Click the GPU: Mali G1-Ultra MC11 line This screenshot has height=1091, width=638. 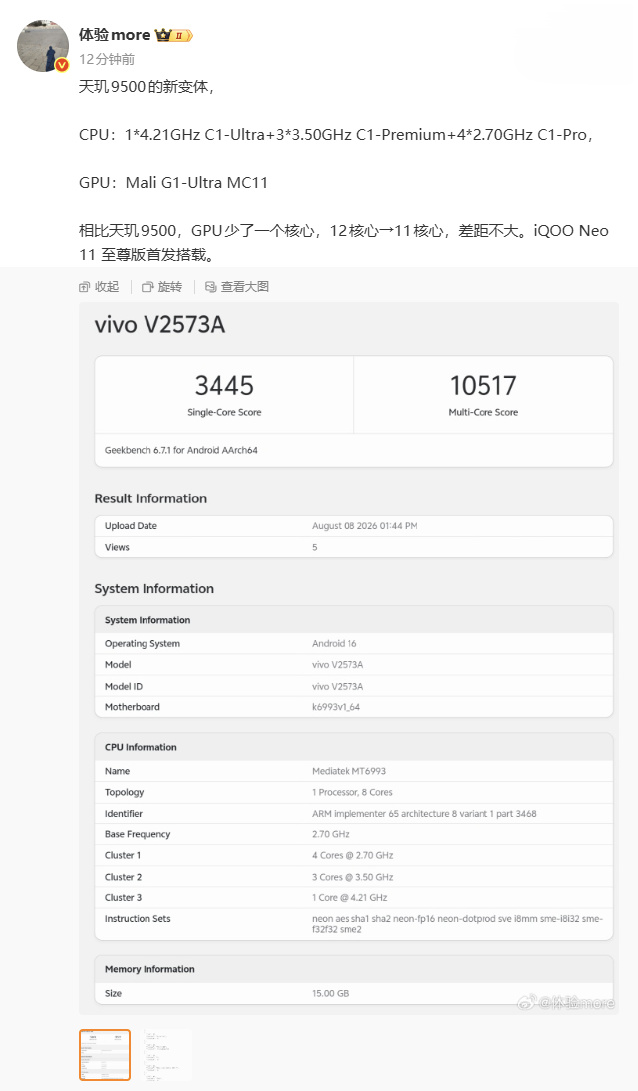(x=173, y=182)
